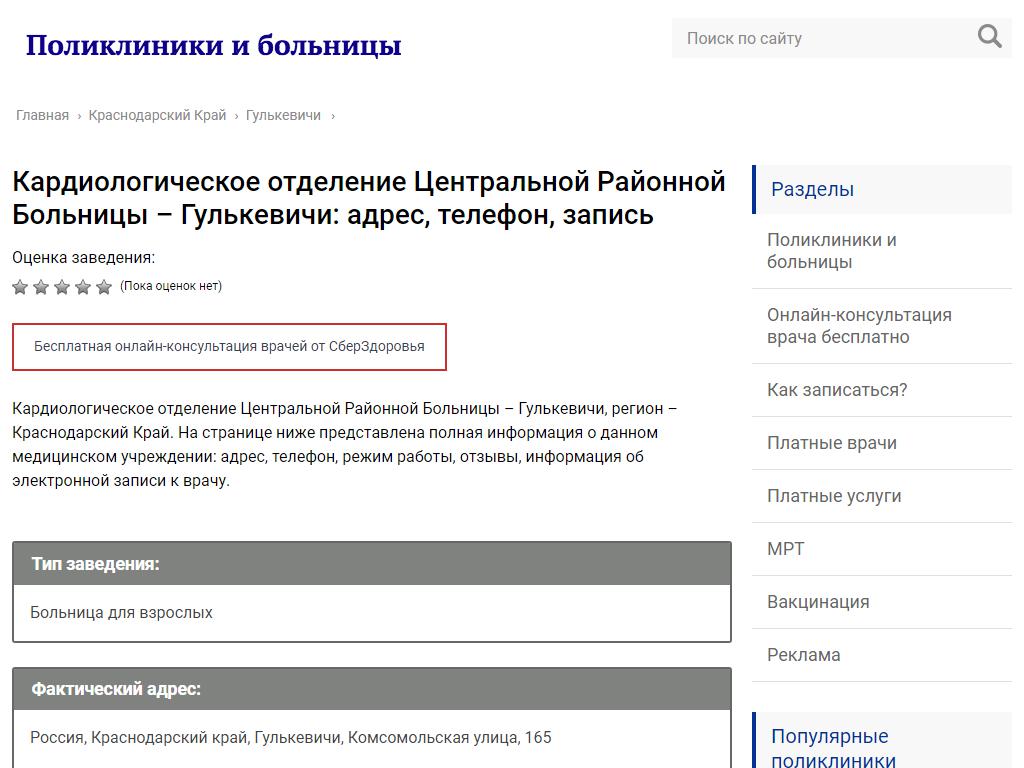Rate the institution one star
Screen dimensions: 1024x768
(x=20, y=287)
